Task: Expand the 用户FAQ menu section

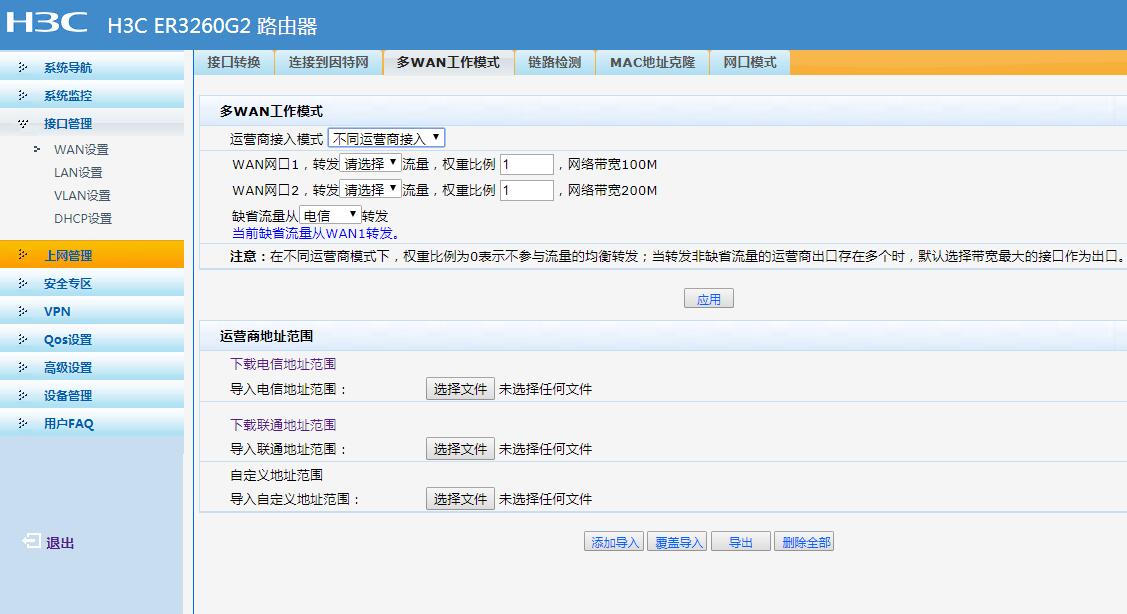Action: click(92, 423)
